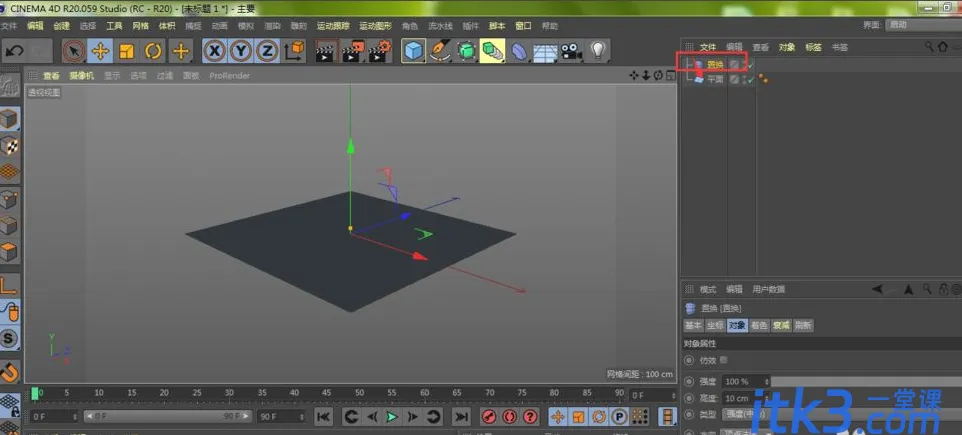Switch to the 刷新 attribute tab

point(802,325)
